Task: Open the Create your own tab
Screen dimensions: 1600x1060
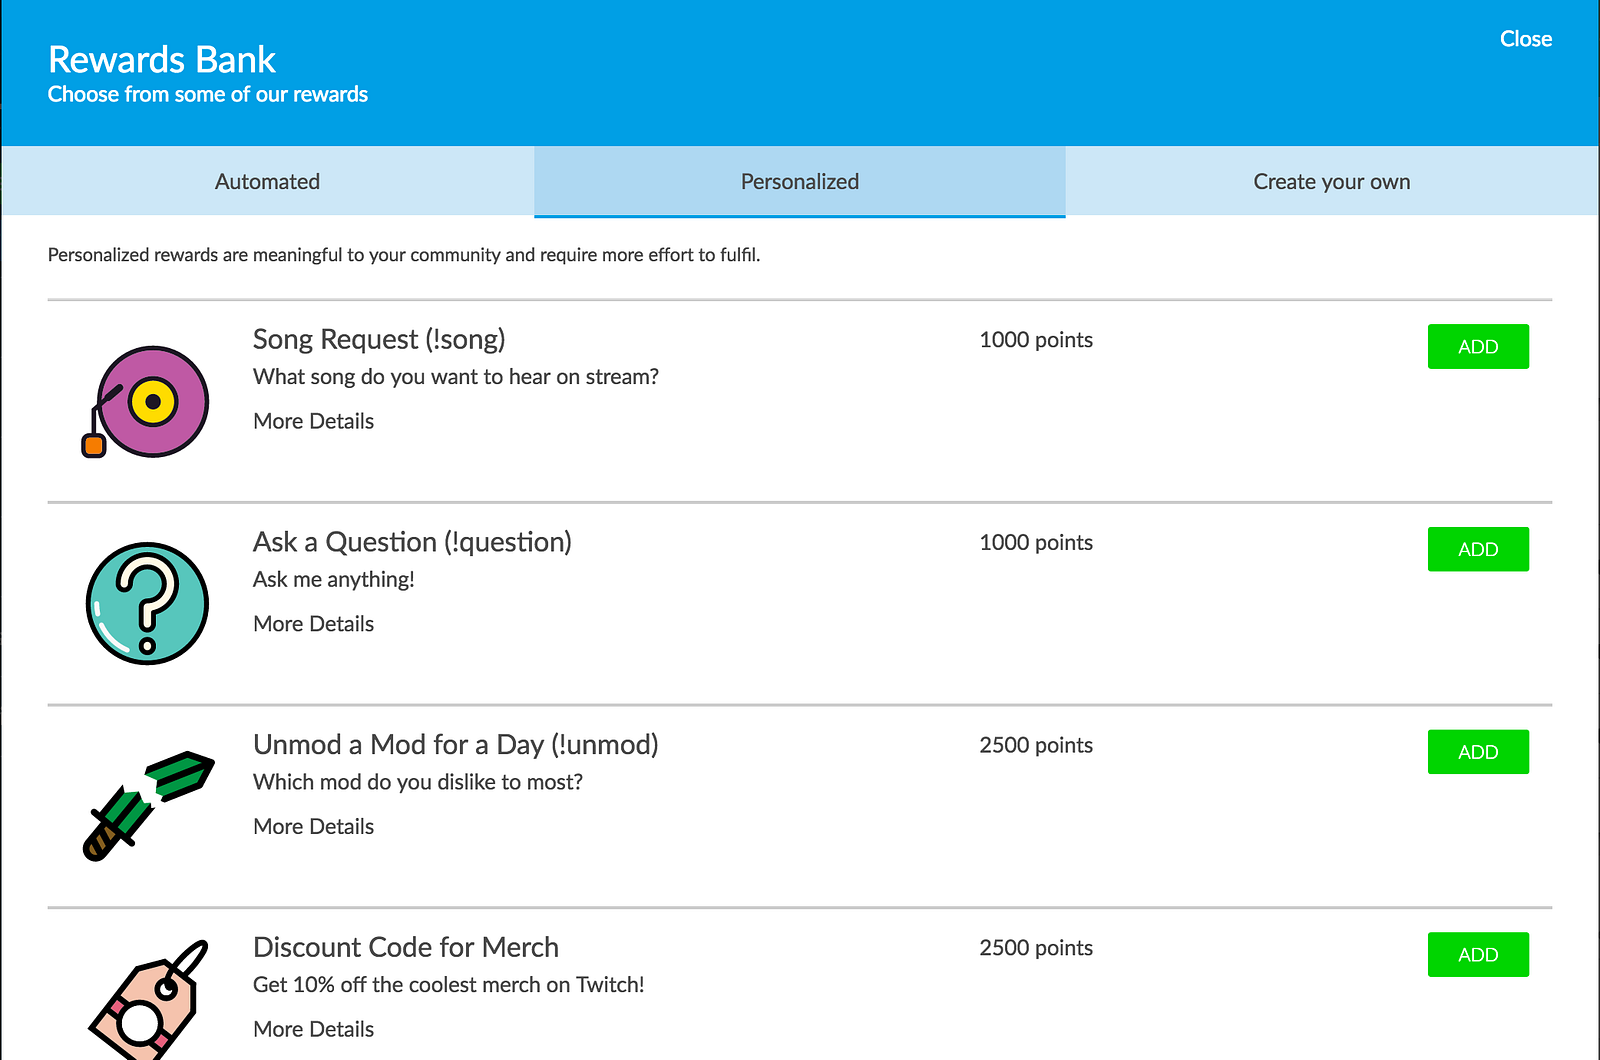Action: pyautogui.click(x=1331, y=182)
